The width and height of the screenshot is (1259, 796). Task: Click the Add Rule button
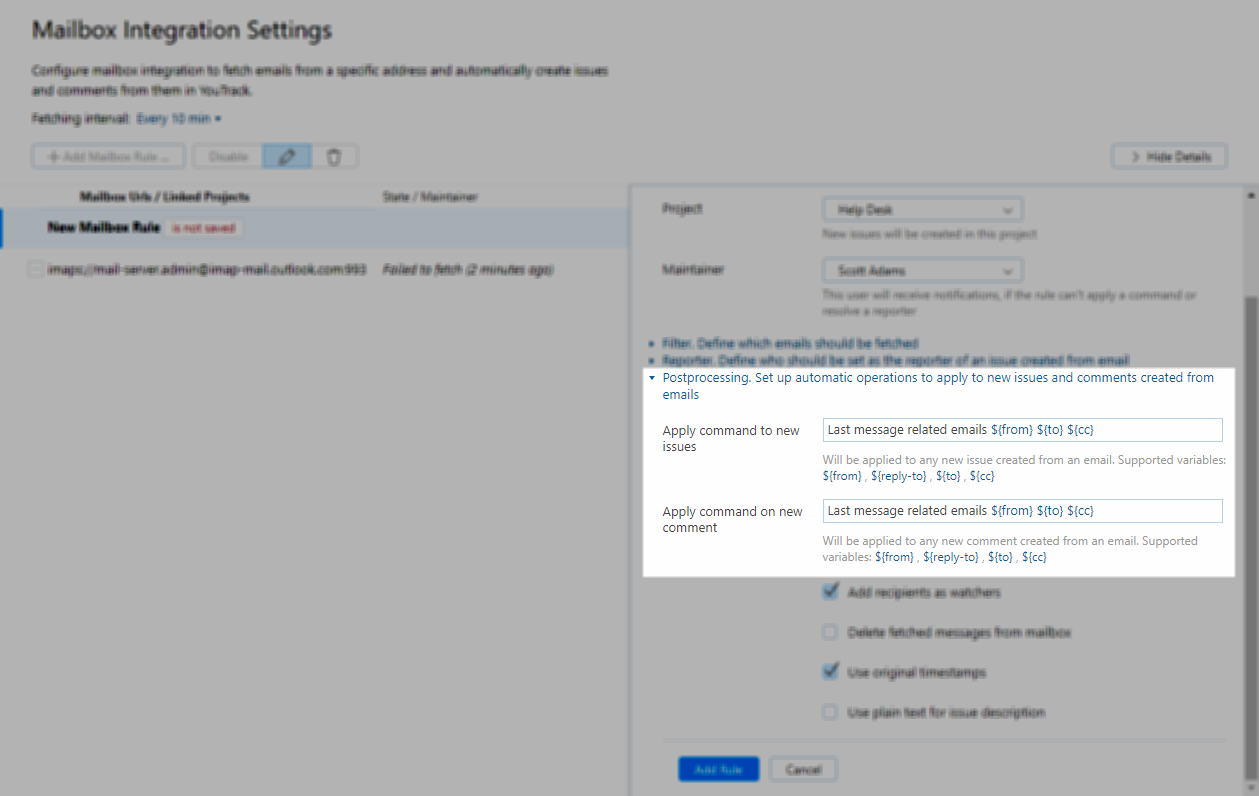[x=718, y=769]
